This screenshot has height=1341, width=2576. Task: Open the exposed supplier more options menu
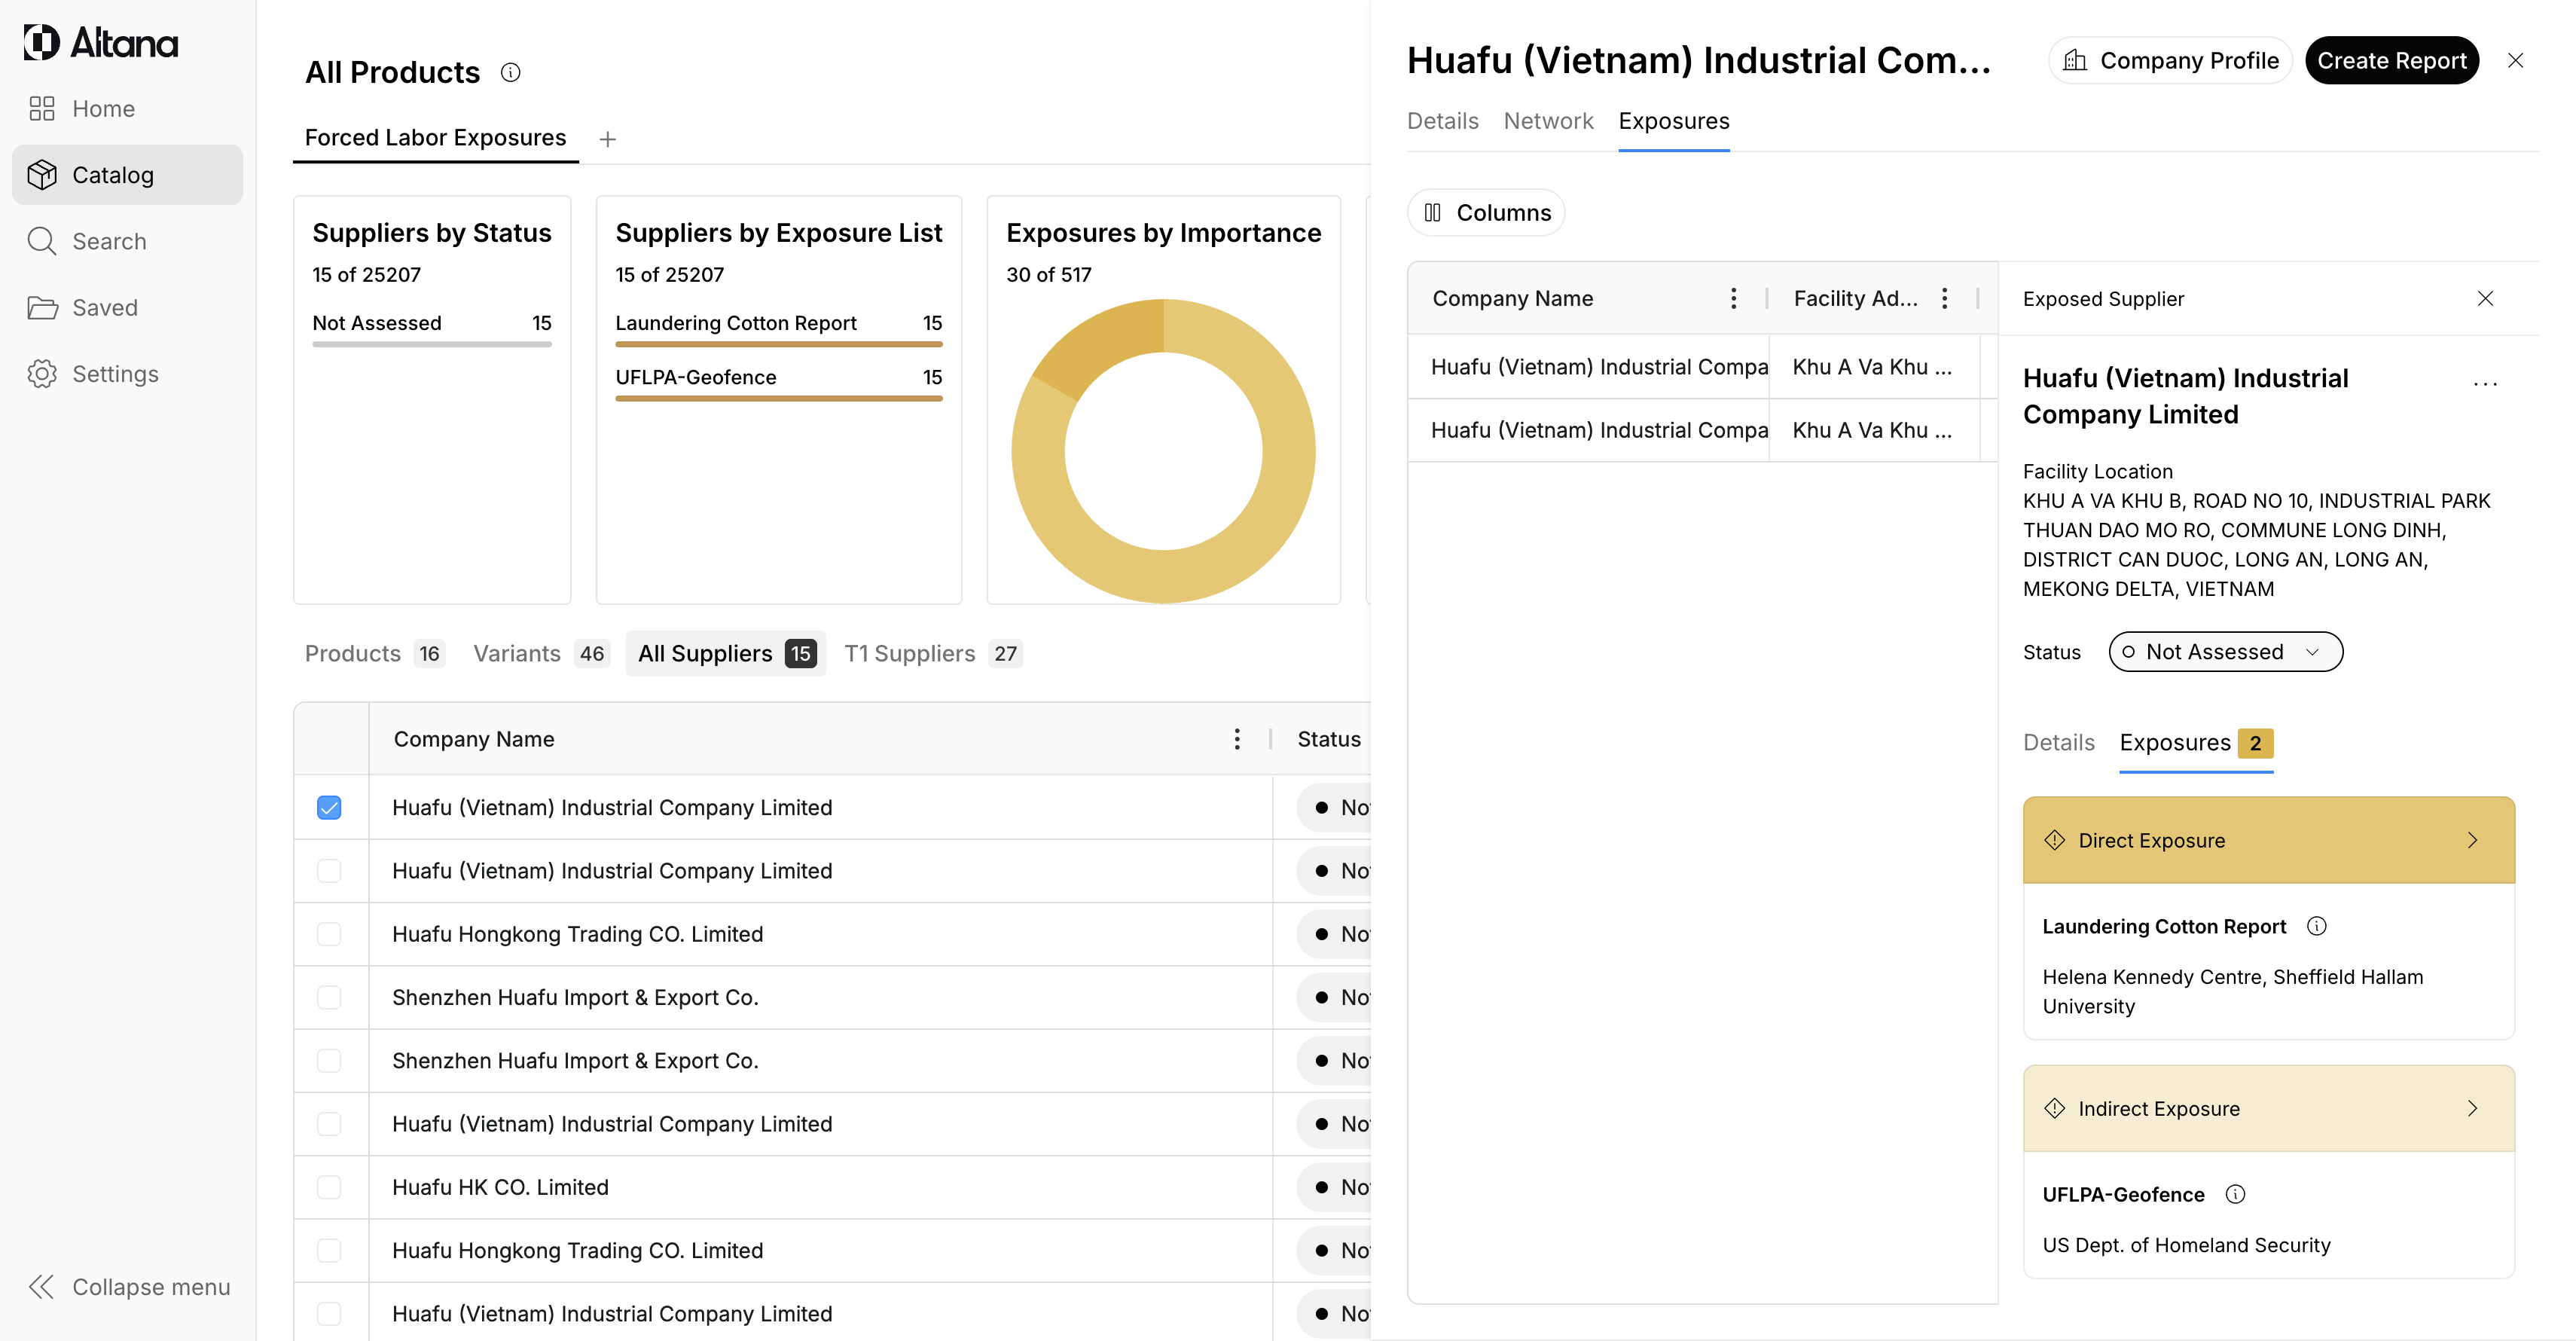[2485, 383]
